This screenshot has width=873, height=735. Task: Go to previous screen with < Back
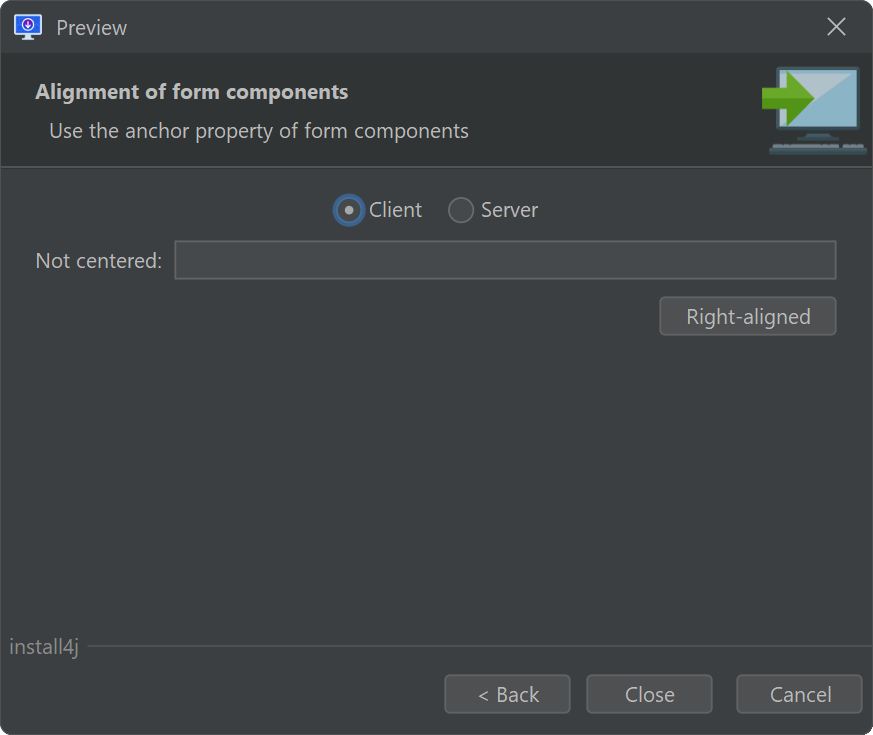point(507,694)
